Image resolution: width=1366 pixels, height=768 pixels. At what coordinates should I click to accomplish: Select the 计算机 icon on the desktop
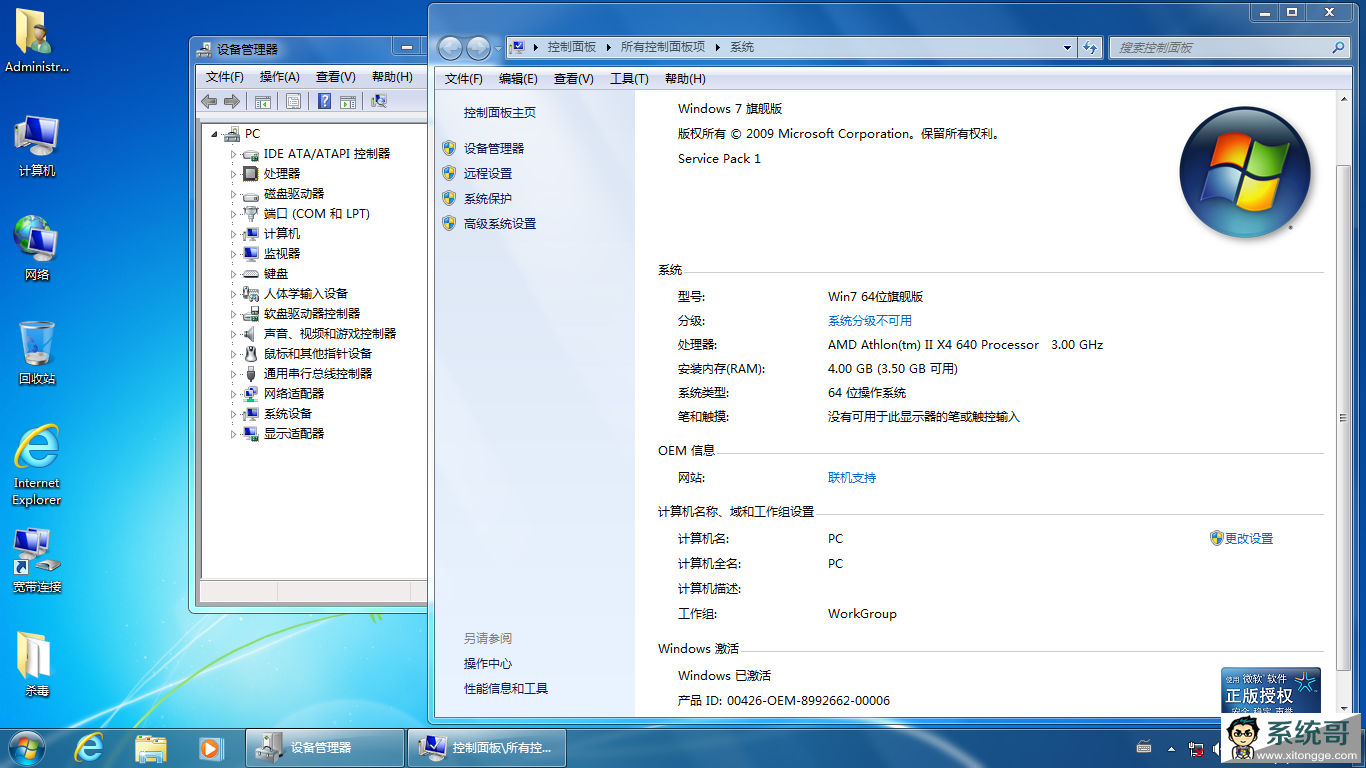(x=37, y=145)
